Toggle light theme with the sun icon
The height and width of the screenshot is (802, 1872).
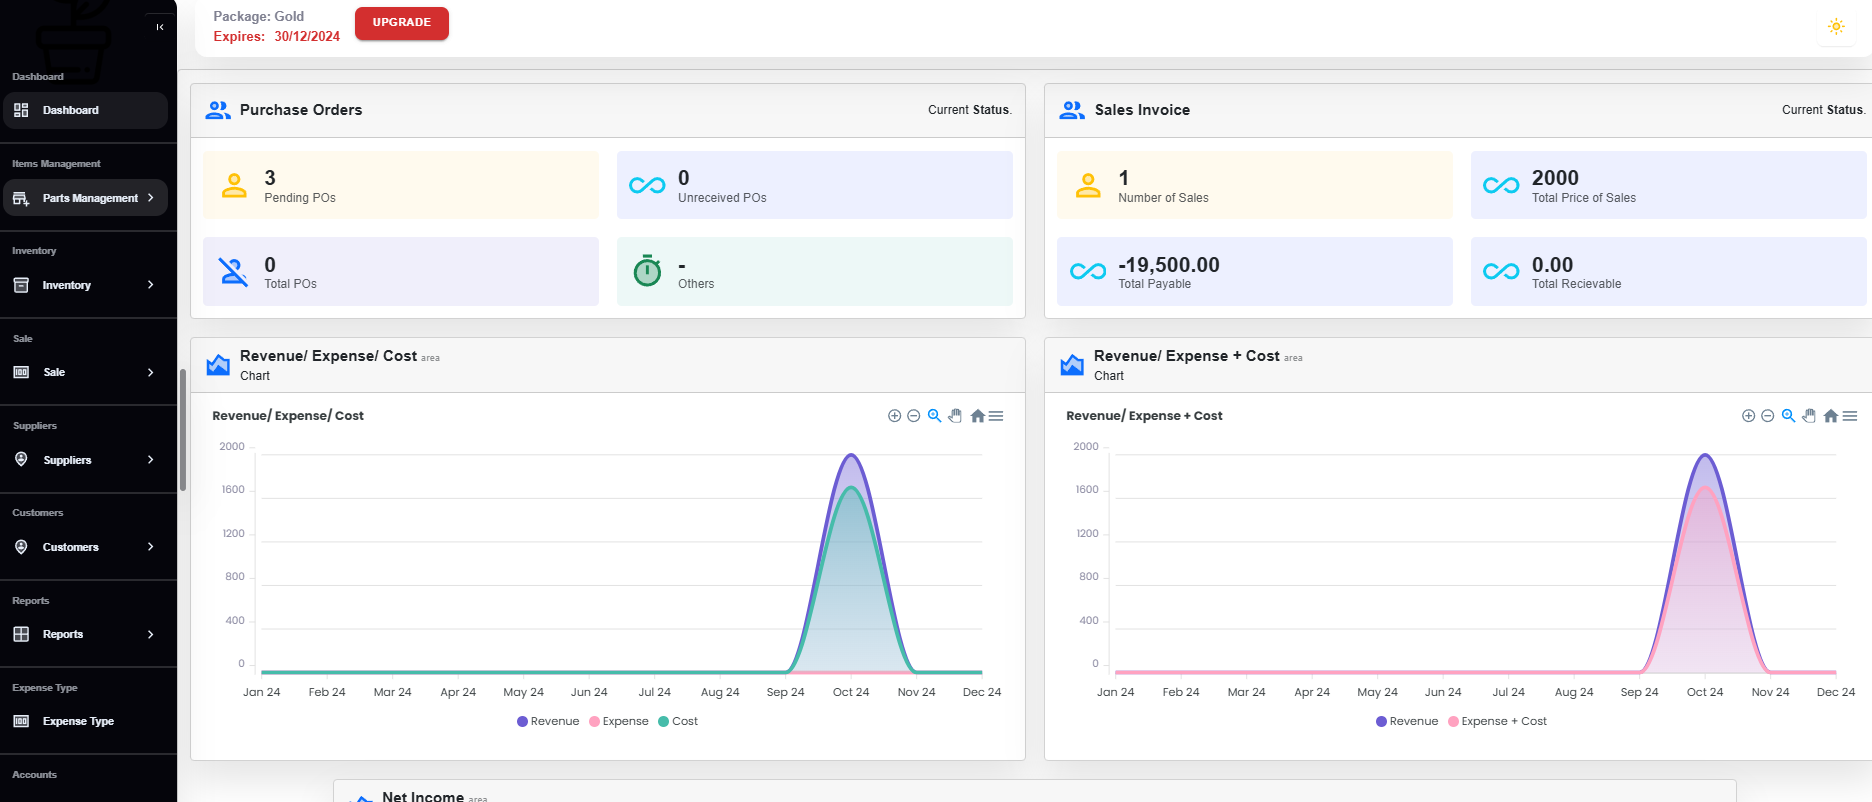(x=1836, y=27)
